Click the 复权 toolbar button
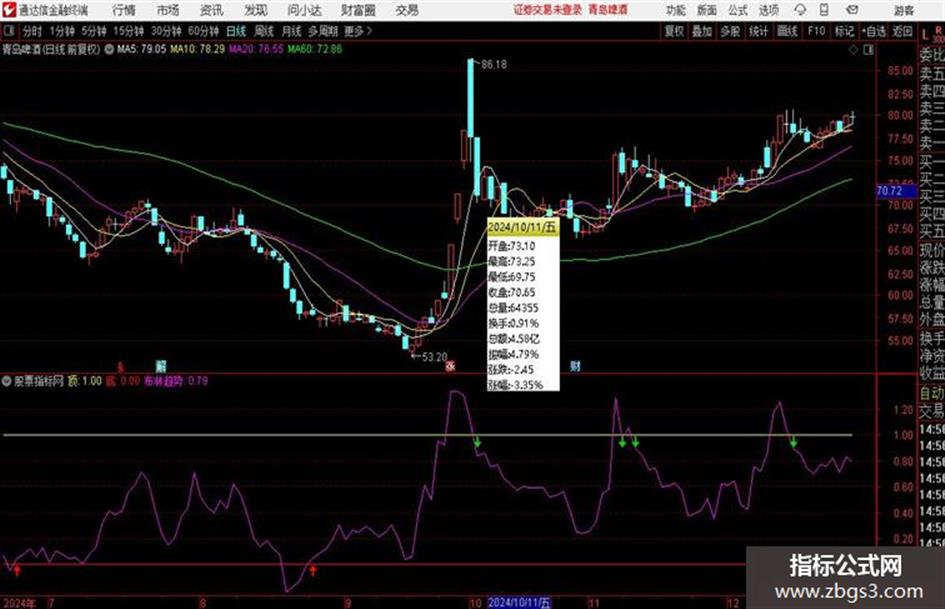This screenshot has width=945, height=609. pyautogui.click(x=674, y=31)
